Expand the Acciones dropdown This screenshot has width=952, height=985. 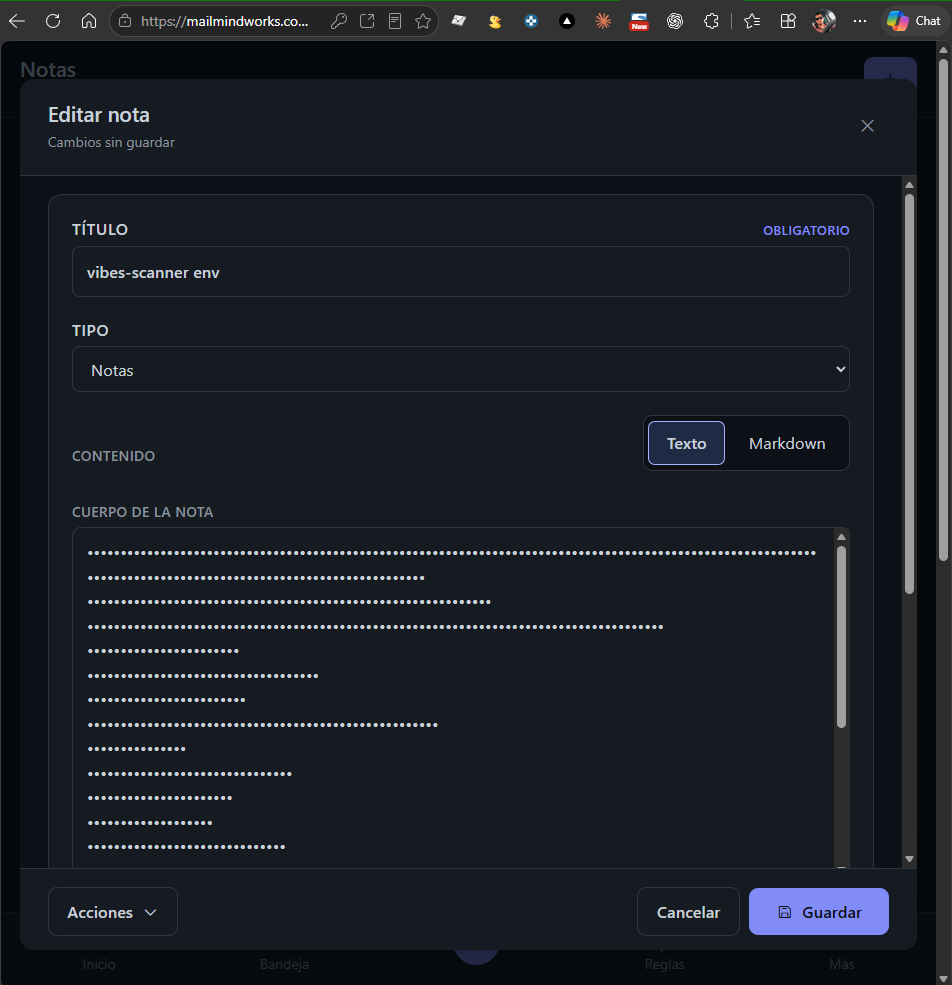(112, 912)
